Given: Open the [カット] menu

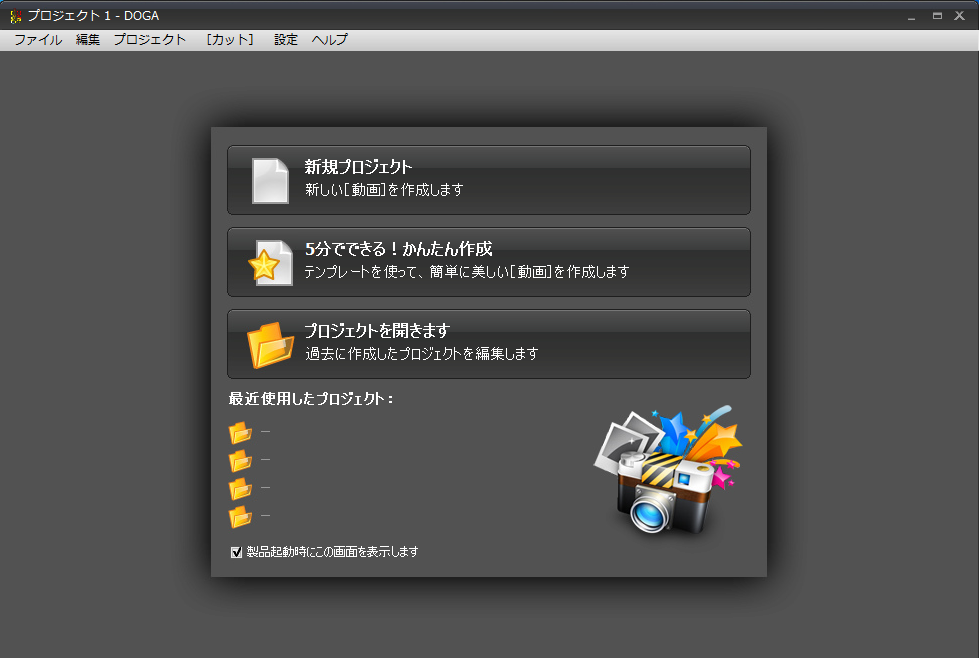Looking at the screenshot, I should [230, 40].
